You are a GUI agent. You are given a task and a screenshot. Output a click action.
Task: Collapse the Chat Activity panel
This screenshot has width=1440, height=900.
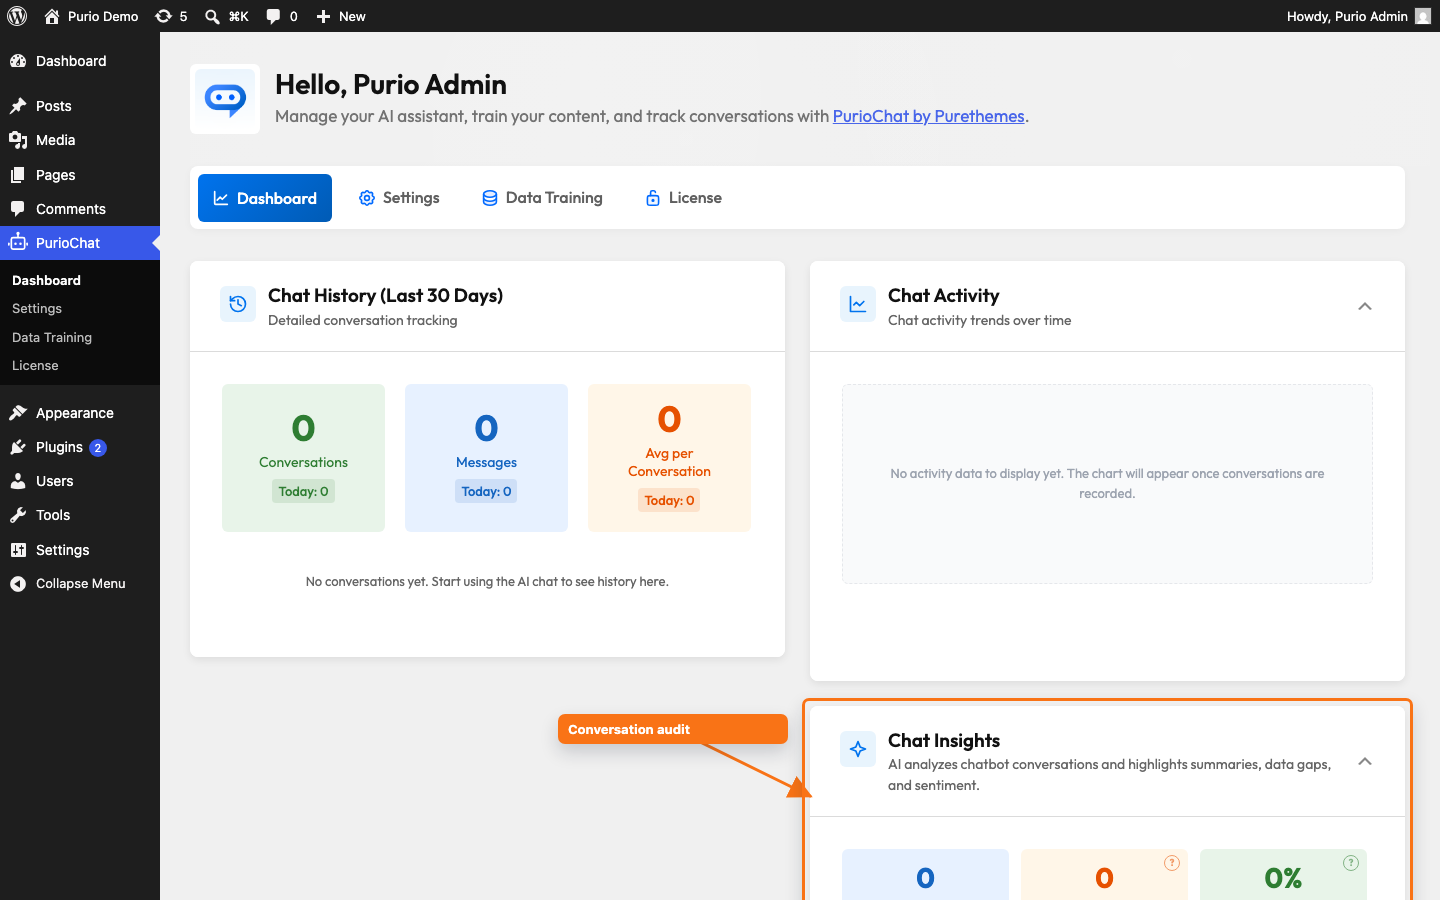pyautogui.click(x=1365, y=306)
